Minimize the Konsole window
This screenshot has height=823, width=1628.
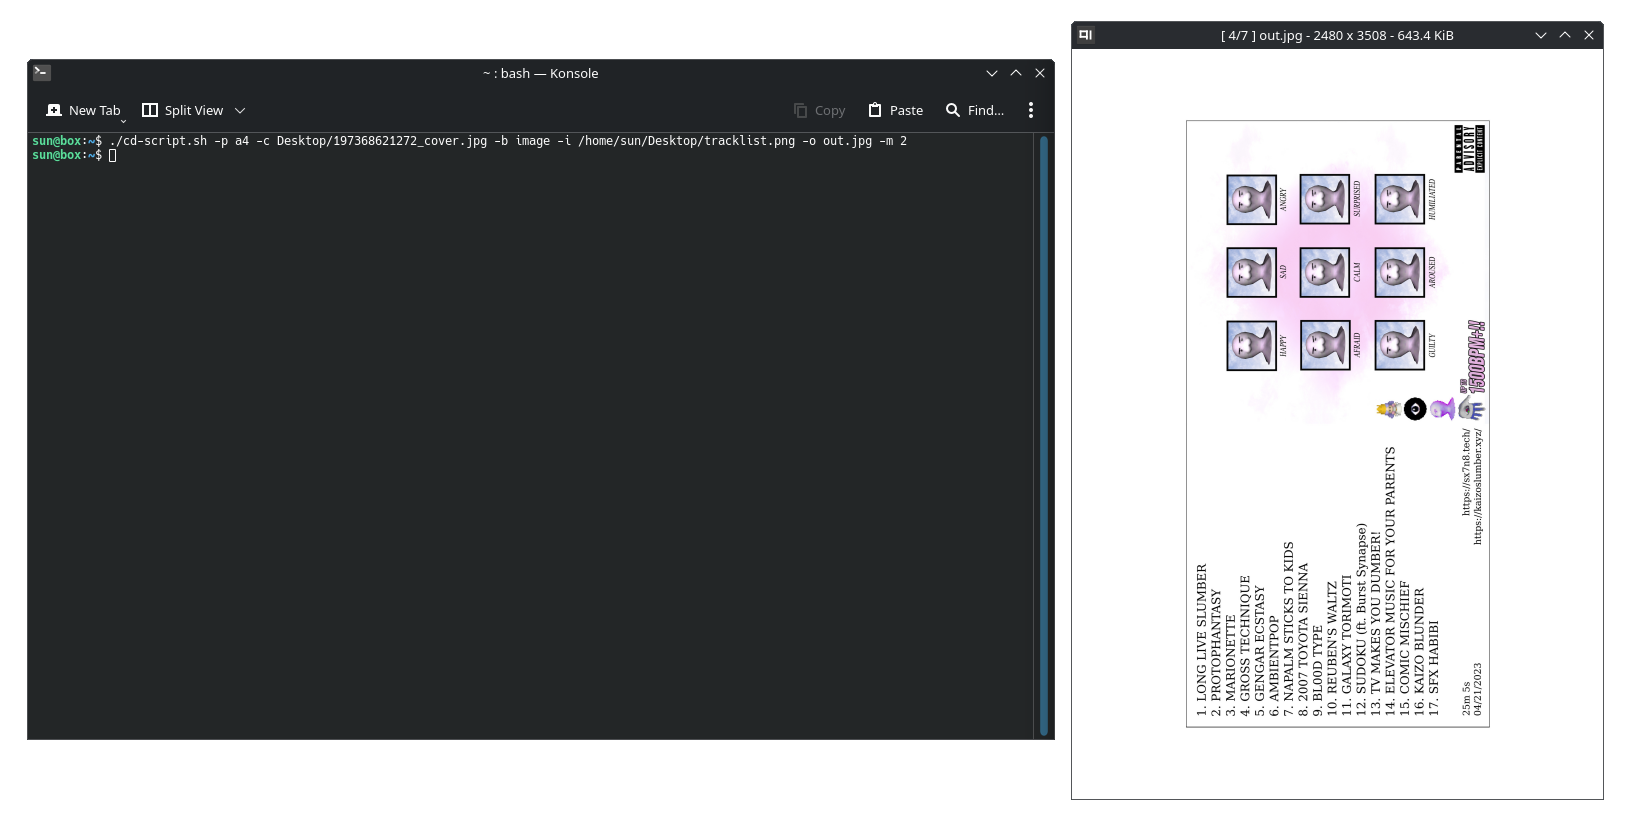(x=992, y=73)
